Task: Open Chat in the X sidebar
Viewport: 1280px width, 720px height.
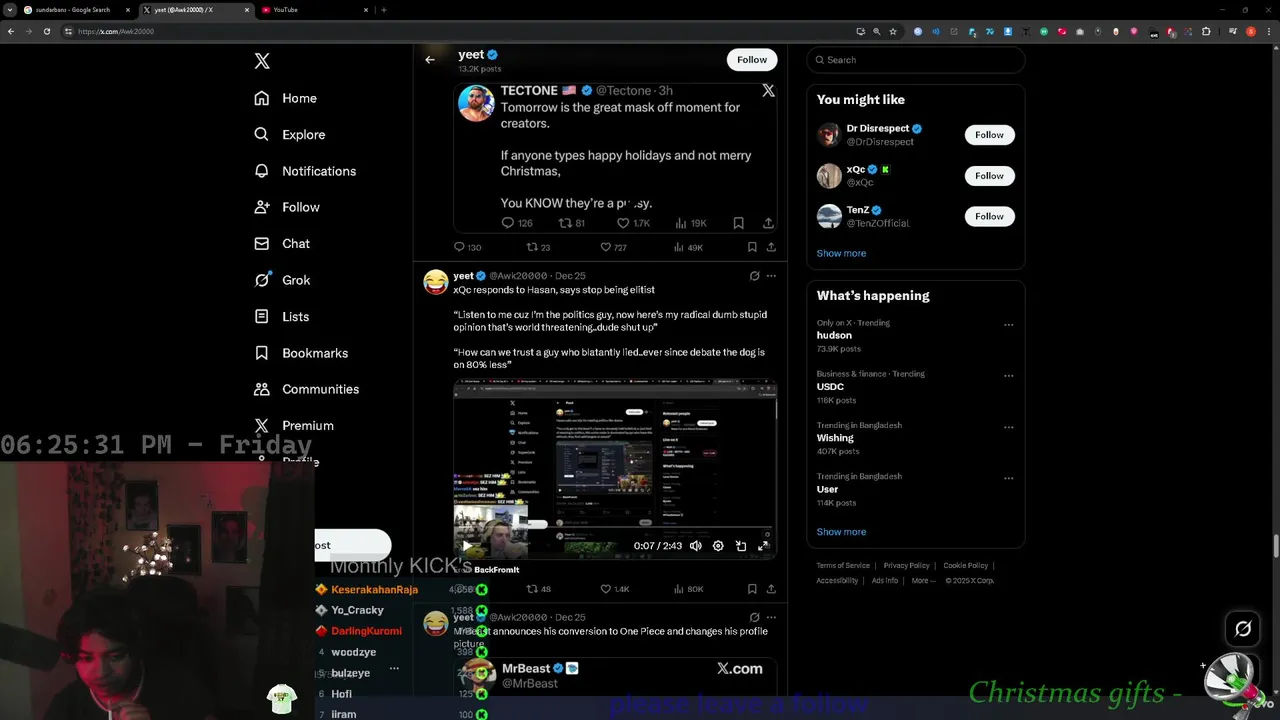Action: (282, 243)
